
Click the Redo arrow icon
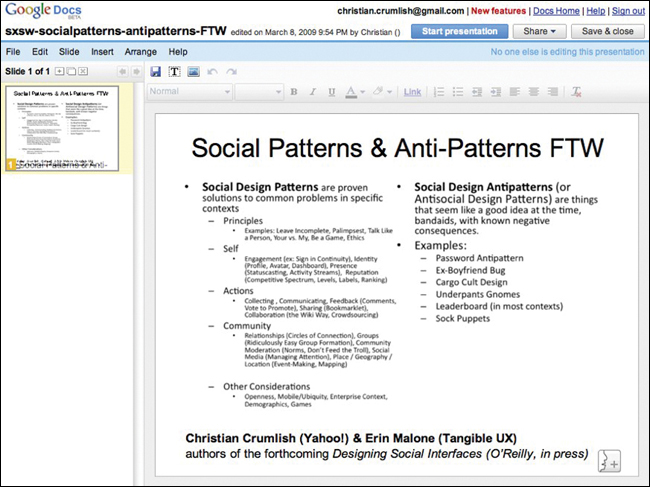tap(230, 72)
